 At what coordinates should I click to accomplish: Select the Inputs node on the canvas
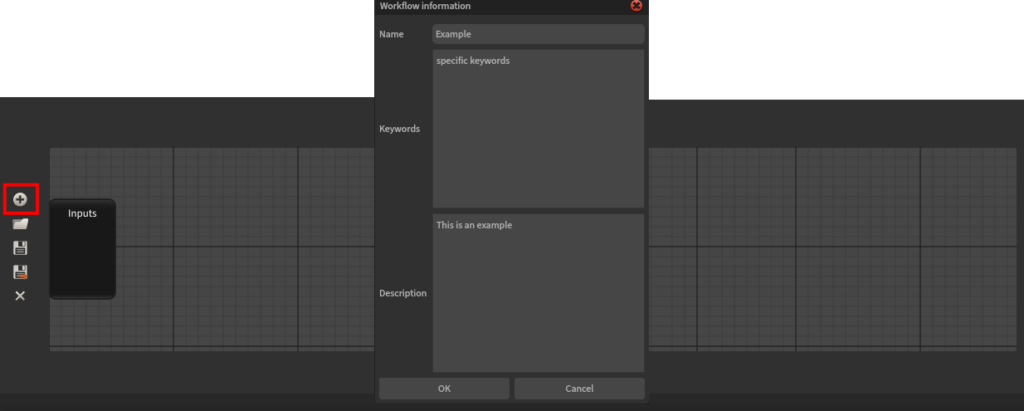(82, 249)
